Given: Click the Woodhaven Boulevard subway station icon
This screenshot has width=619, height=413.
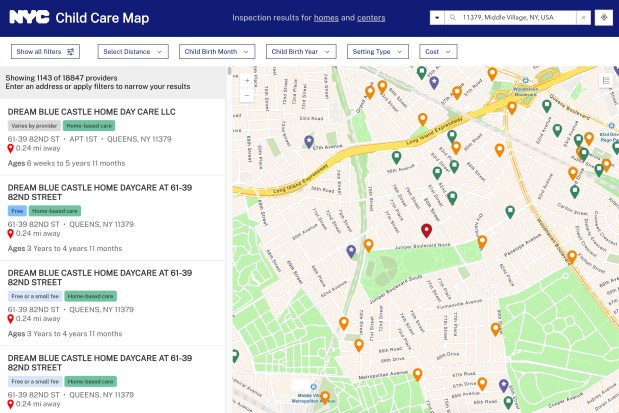Looking at the screenshot, I should tap(525, 80).
